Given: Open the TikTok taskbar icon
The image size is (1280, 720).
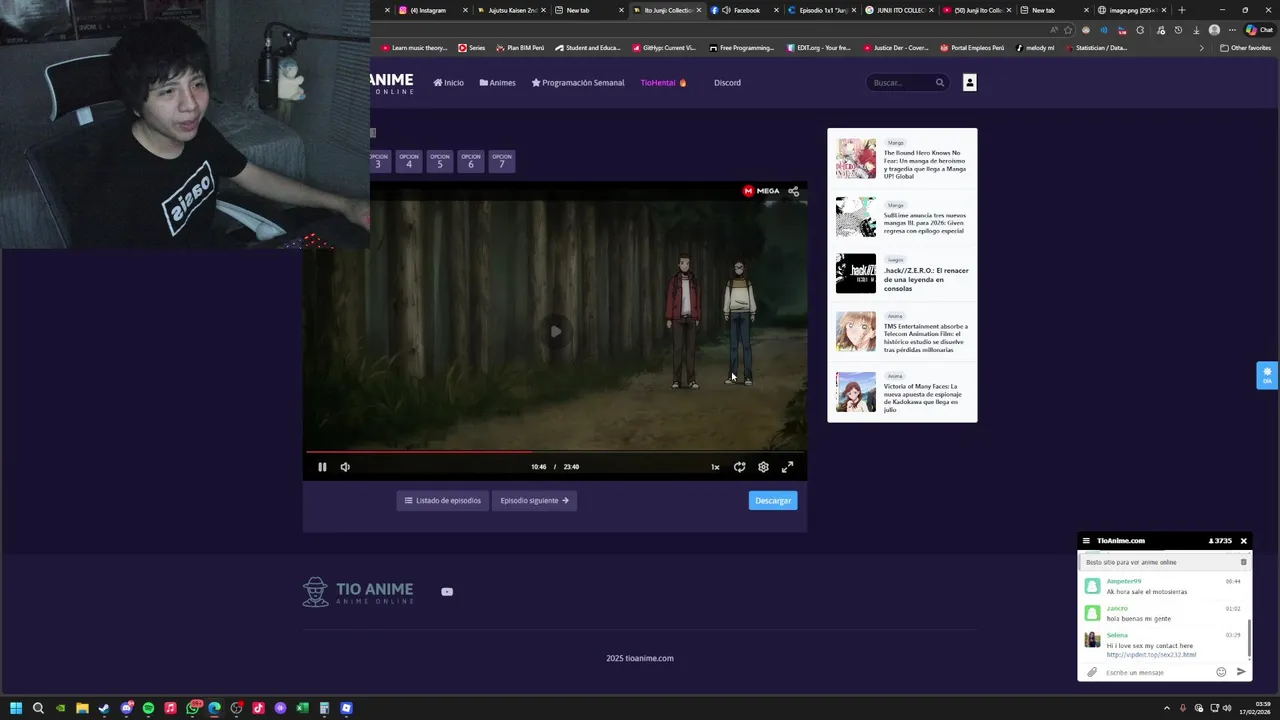Looking at the screenshot, I should coord(258,708).
